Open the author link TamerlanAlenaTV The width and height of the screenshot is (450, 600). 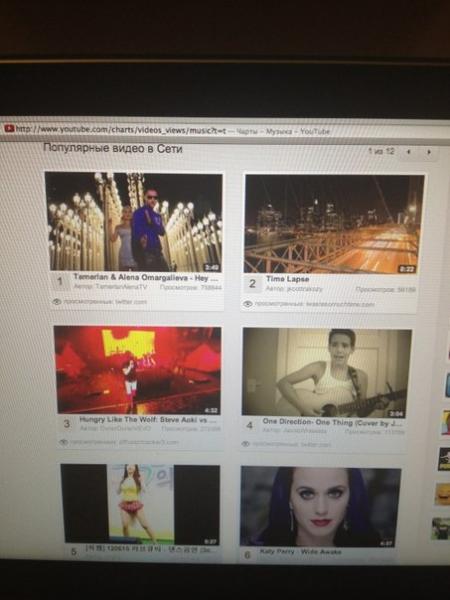pyautogui.click(x=121, y=287)
